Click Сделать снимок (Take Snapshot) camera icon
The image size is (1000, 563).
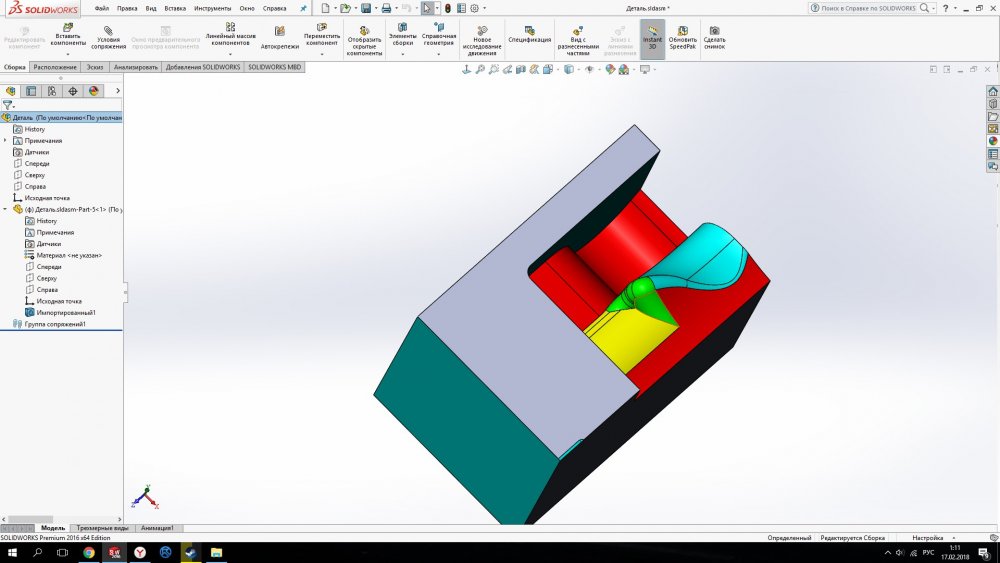(x=714, y=30)
